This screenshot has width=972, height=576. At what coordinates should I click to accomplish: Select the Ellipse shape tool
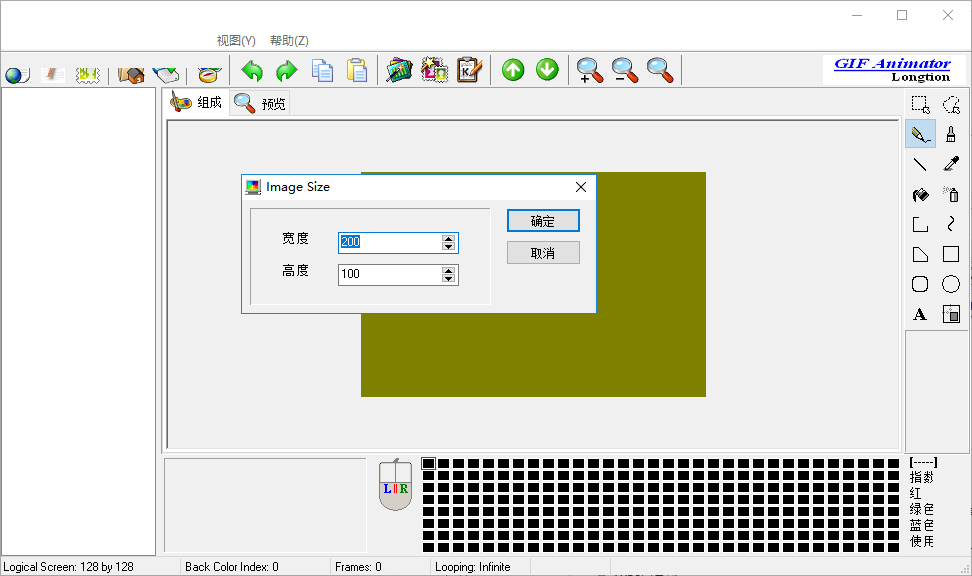pos(951,285)
